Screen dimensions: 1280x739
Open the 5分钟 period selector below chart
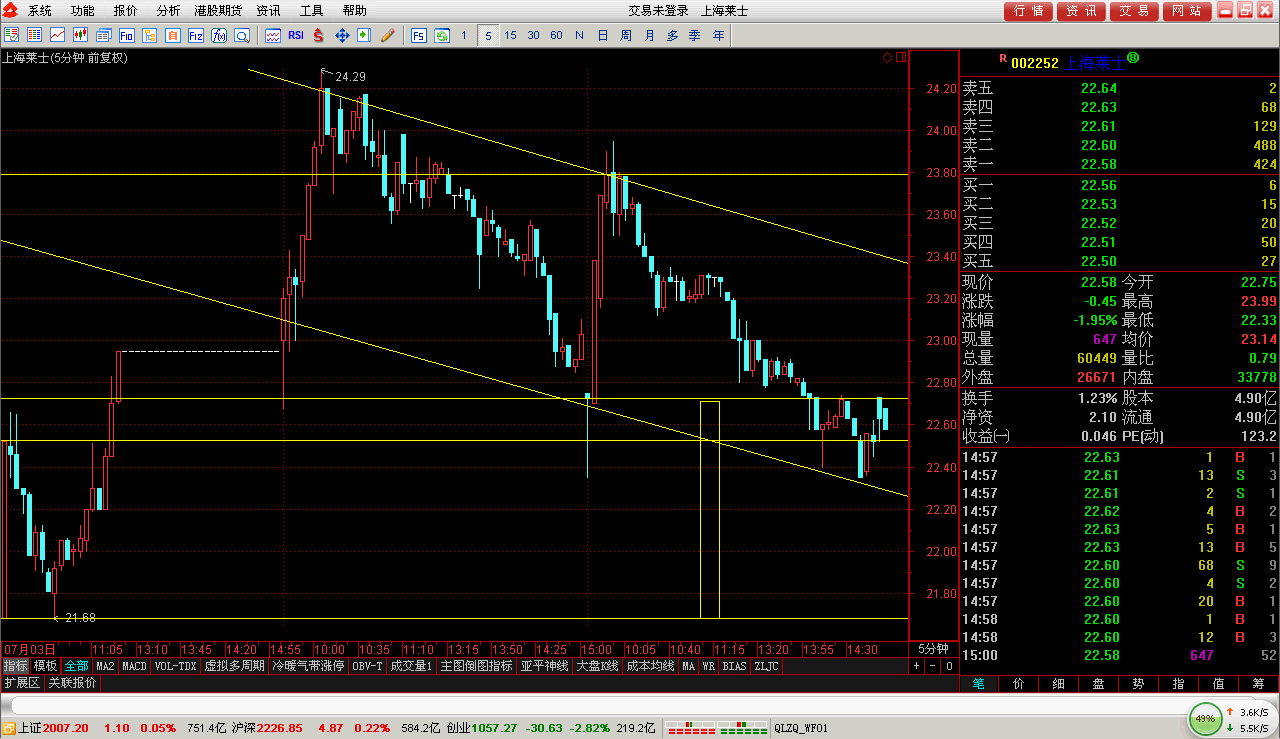[x=933, y=648]
